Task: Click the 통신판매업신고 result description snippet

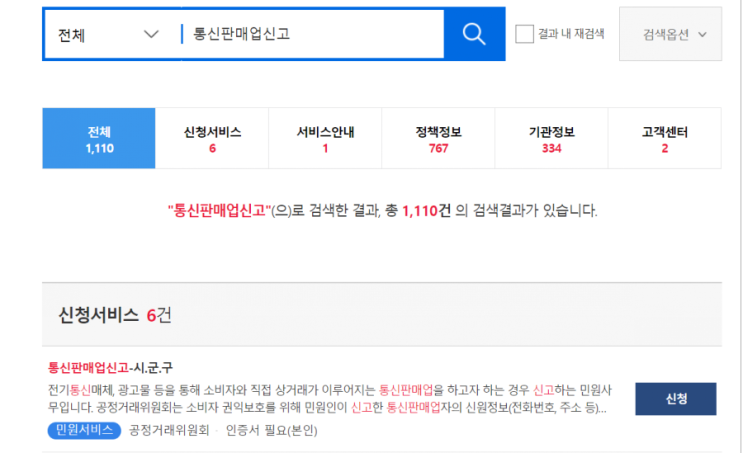Action: tap(330, 399)
